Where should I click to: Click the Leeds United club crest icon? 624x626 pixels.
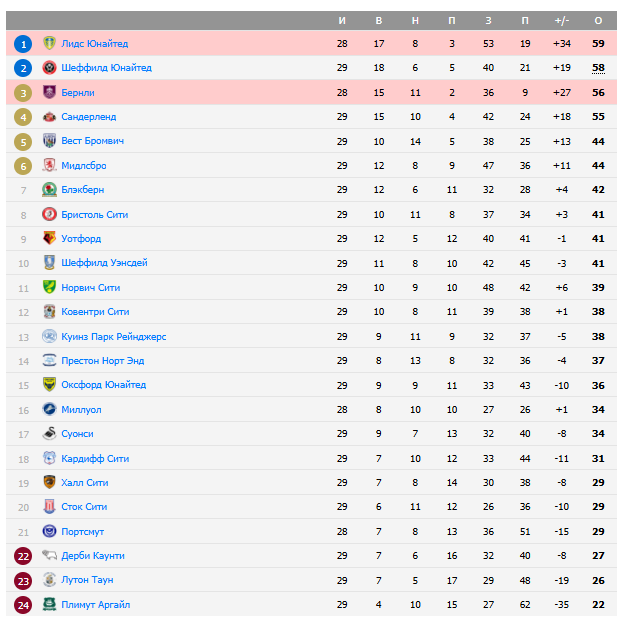click(49, 44)
